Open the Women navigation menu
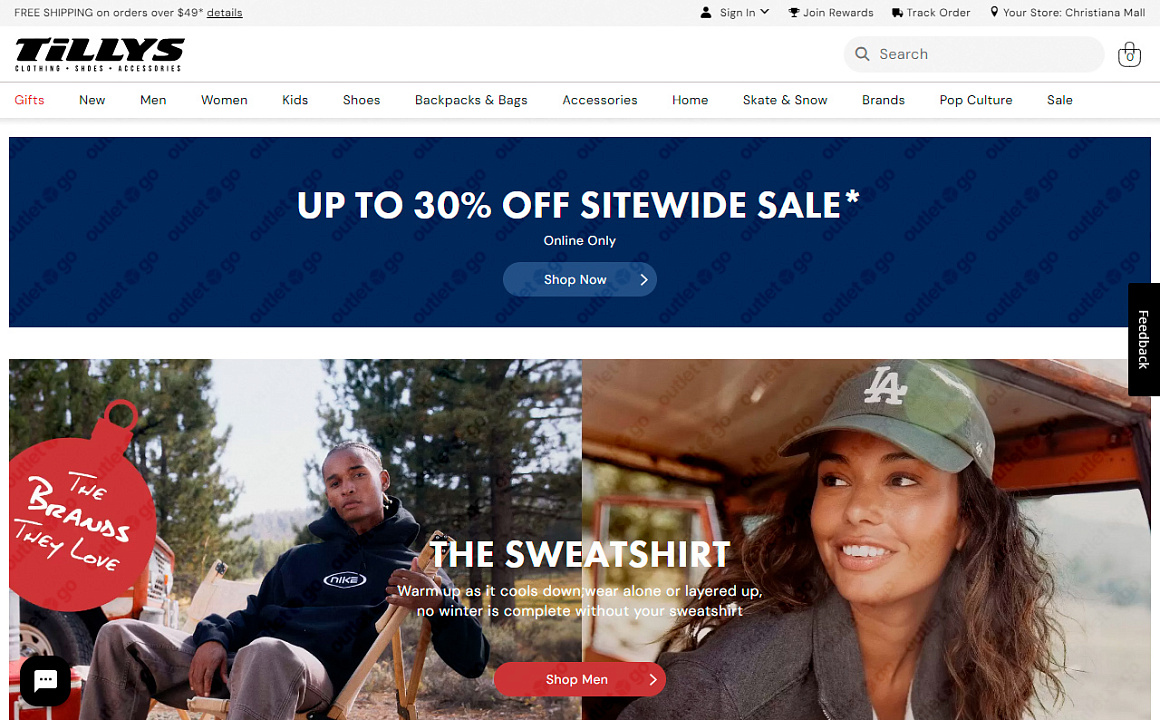The width and height of the screenshot is (1160, 720). click(x=224, y=100)
